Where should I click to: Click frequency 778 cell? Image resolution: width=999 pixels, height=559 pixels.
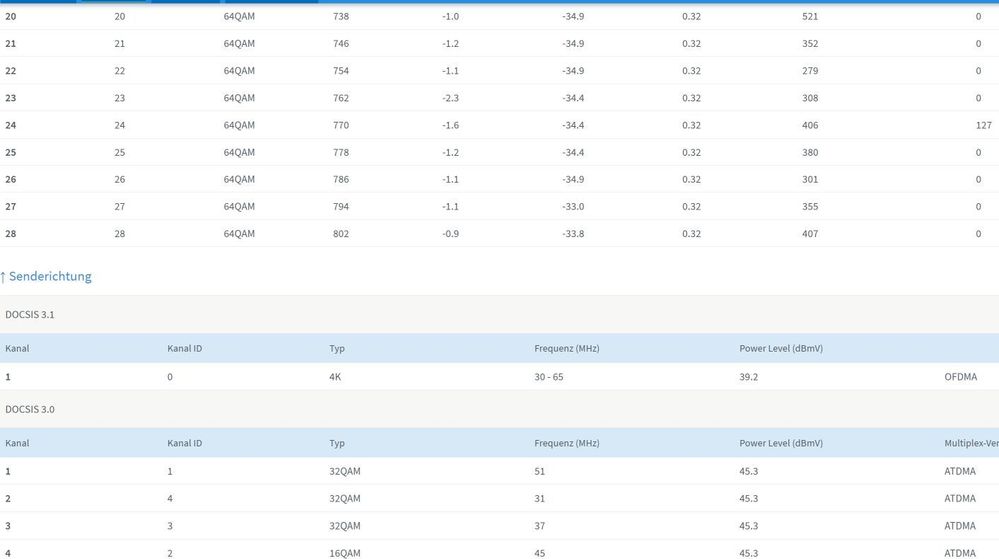tap(341, 152)
